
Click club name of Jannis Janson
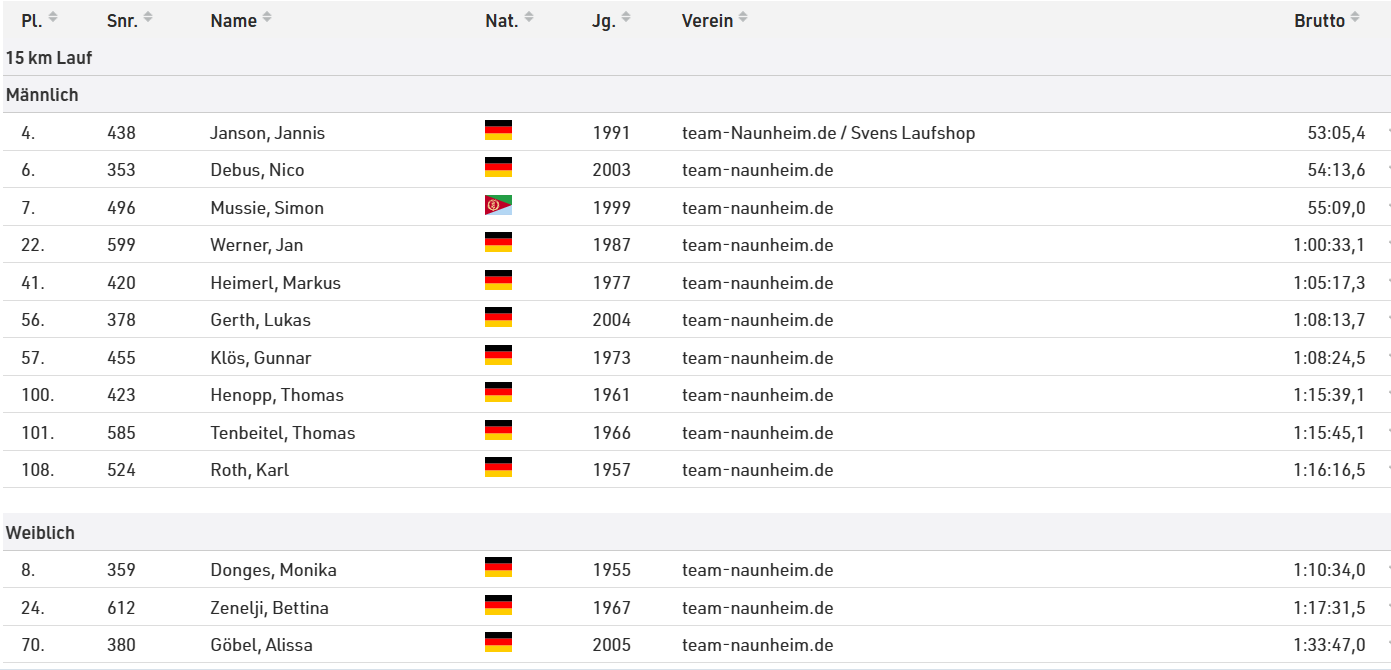tap(828, 133)
